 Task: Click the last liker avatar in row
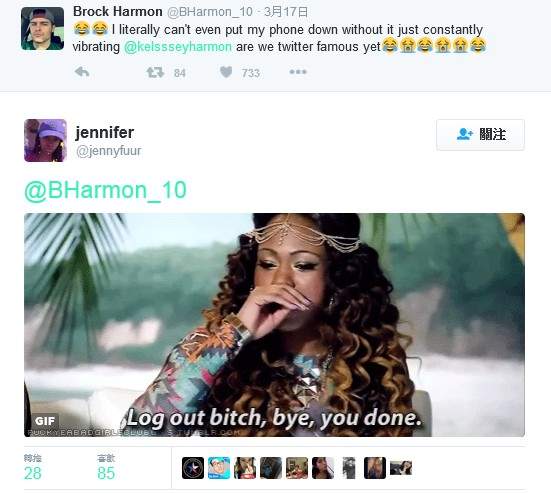point(401,468)
